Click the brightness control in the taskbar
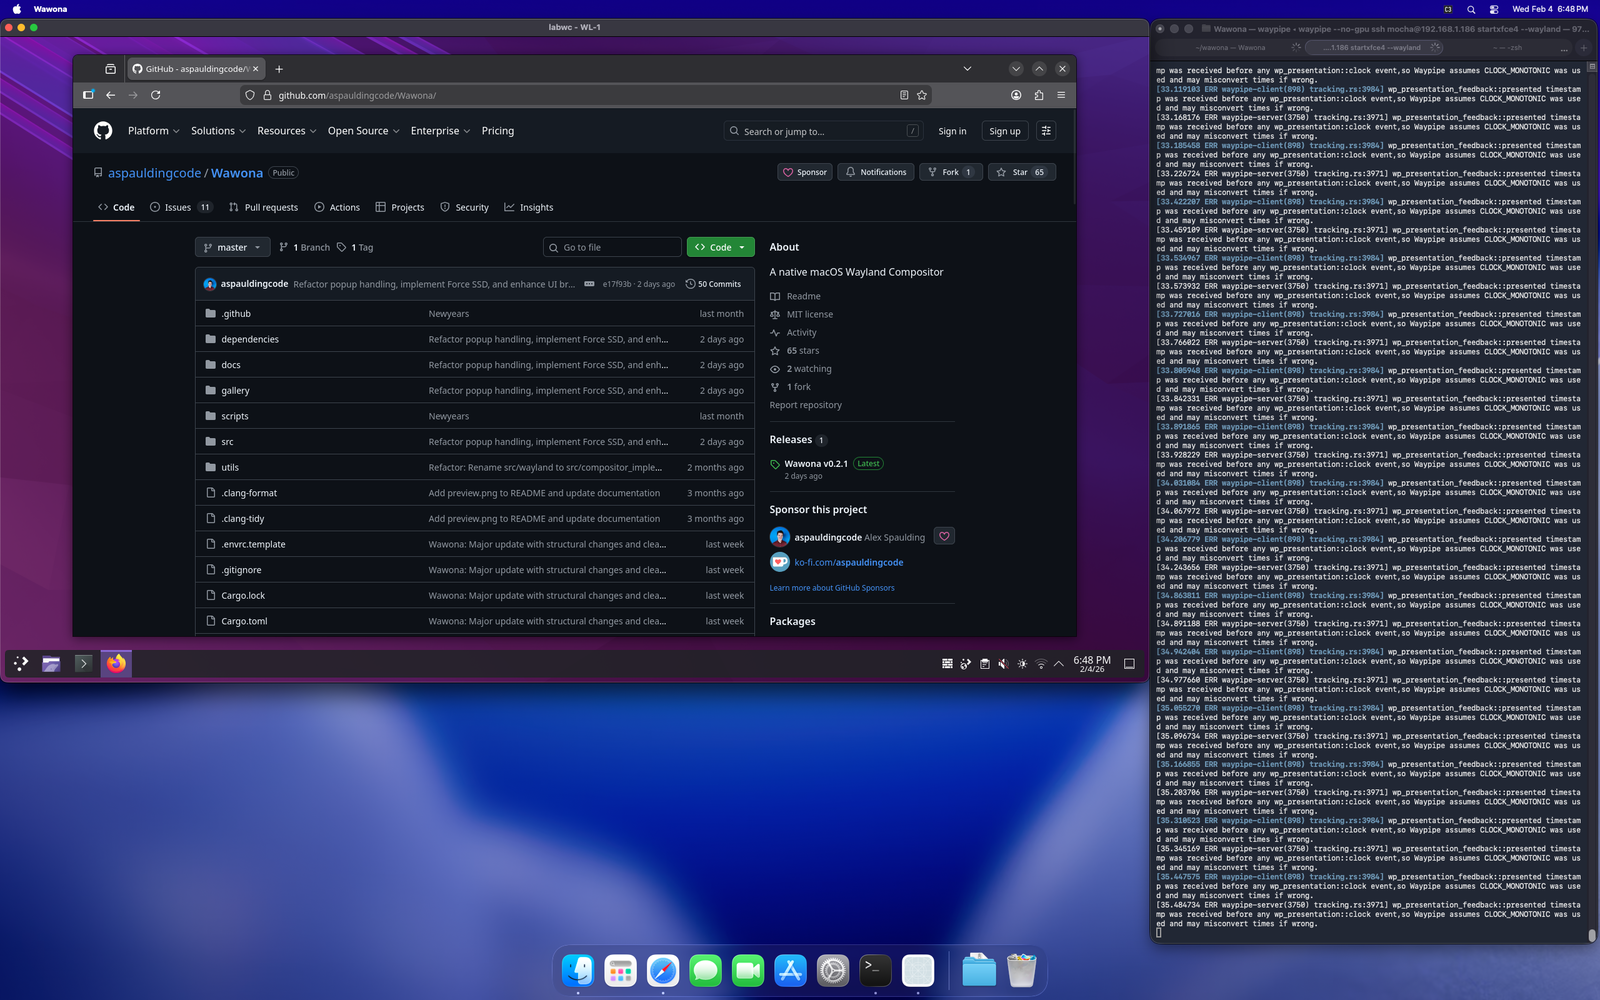Image resolution: width=1600 pixels, height=1000 pixels. coord(1022,663)
